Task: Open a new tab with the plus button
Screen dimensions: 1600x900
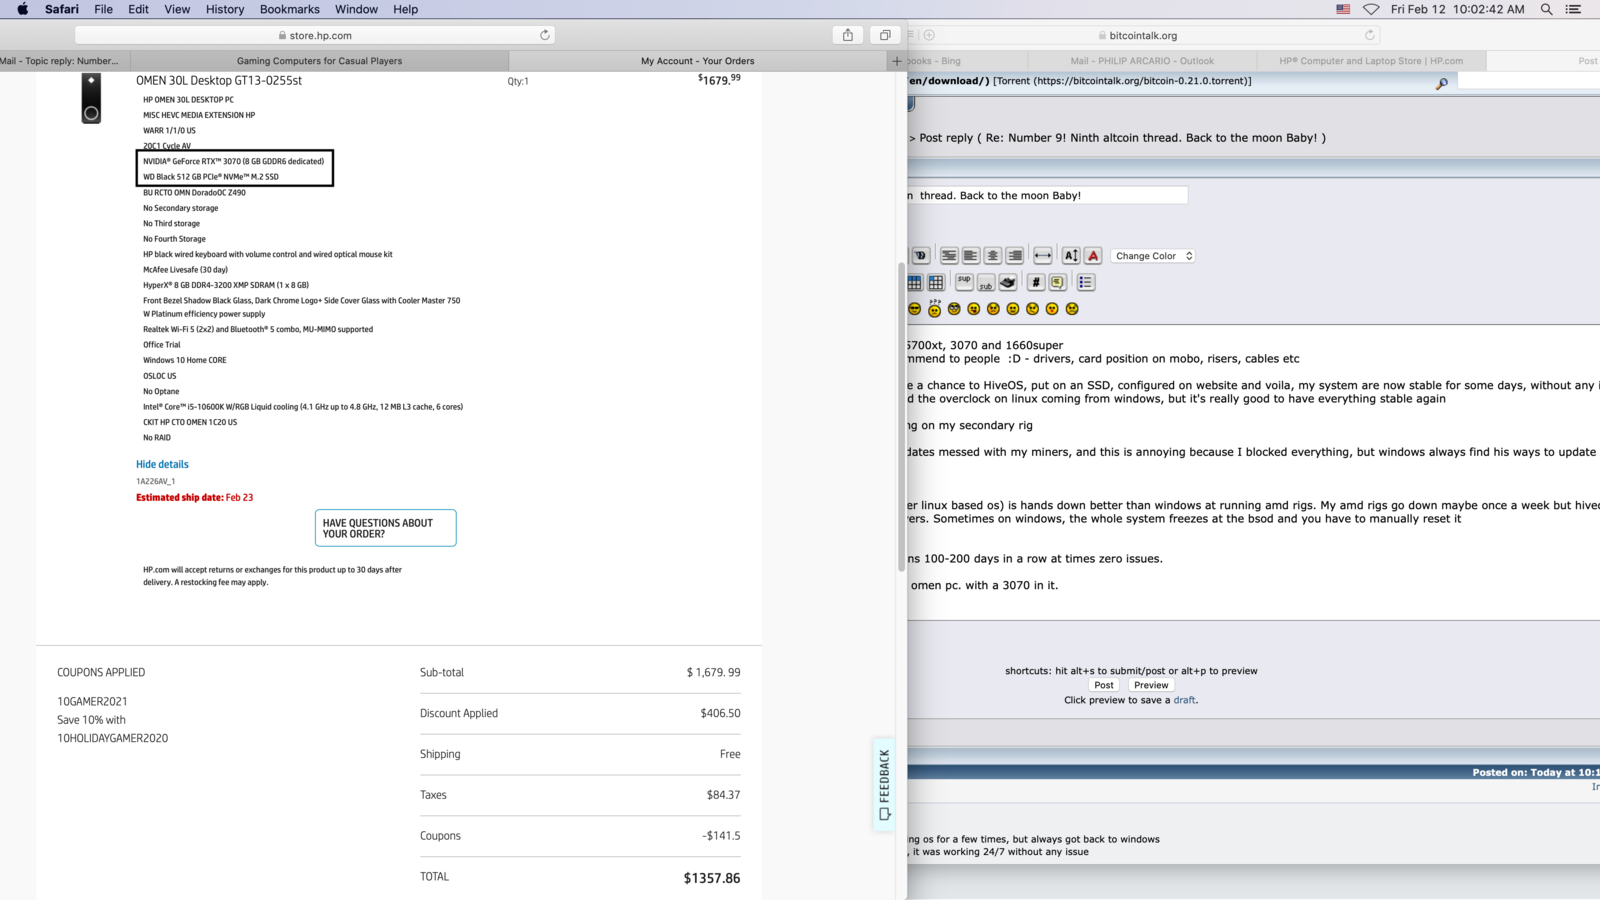Action: tap(896, 61)
